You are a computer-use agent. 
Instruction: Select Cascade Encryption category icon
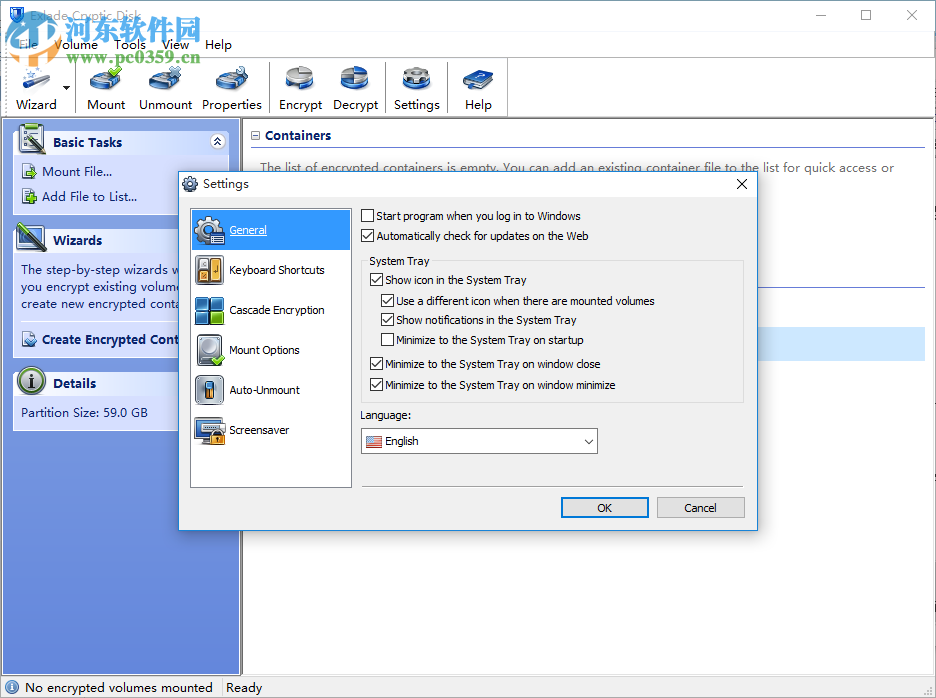click(x=210, y=310)
